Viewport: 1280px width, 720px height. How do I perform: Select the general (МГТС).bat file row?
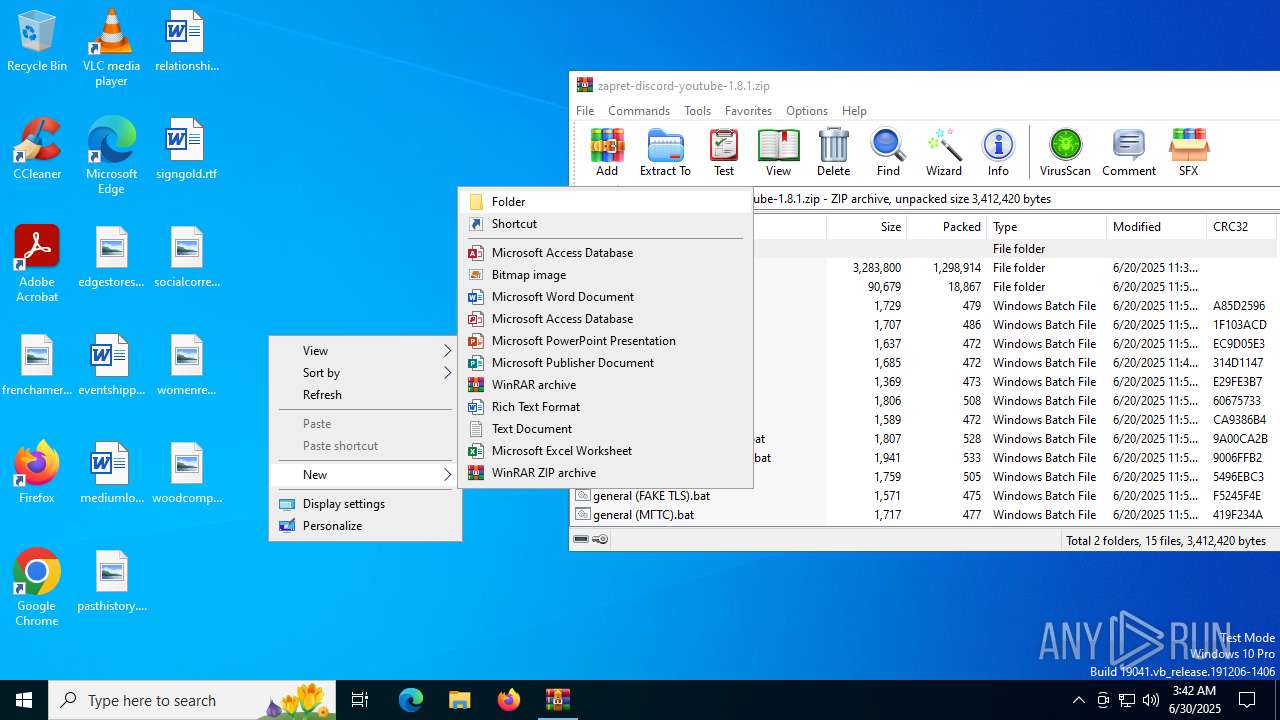[923, 514]
